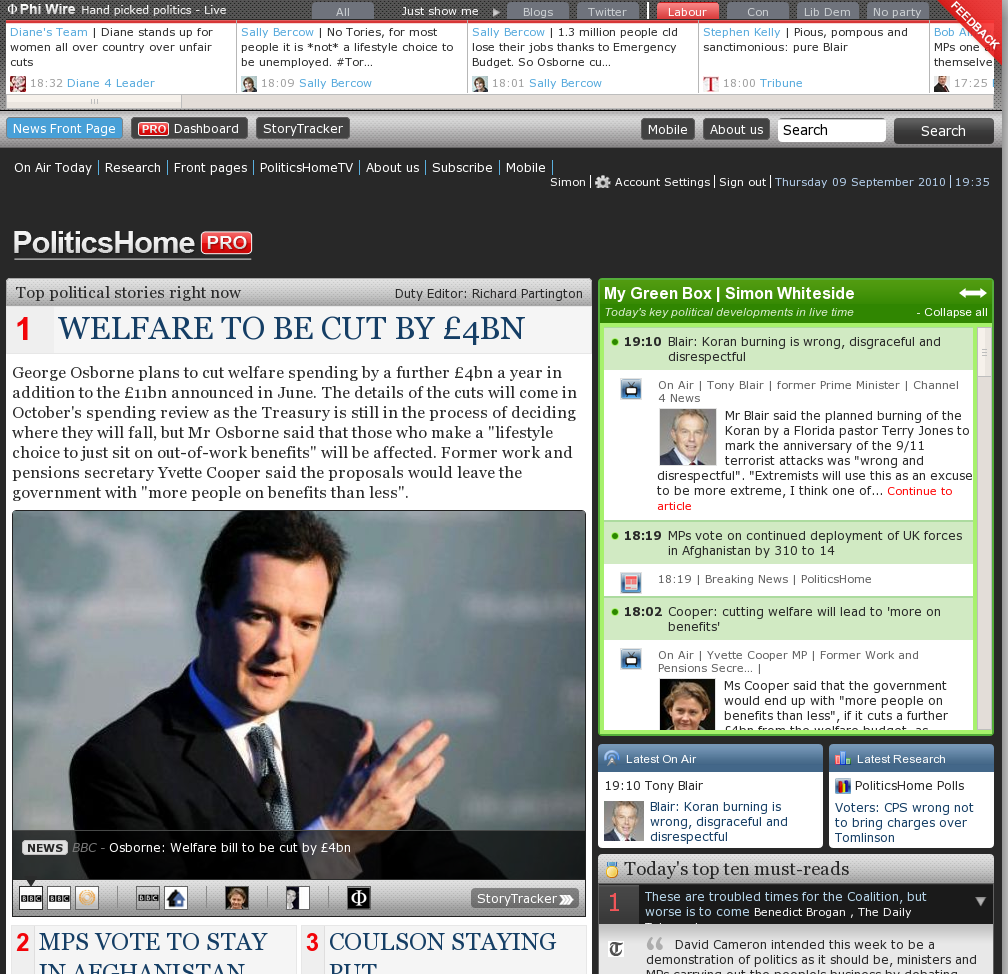Click the PoliticsHome Polls icon
The image size is (1008, 974).
click(843, 786)
